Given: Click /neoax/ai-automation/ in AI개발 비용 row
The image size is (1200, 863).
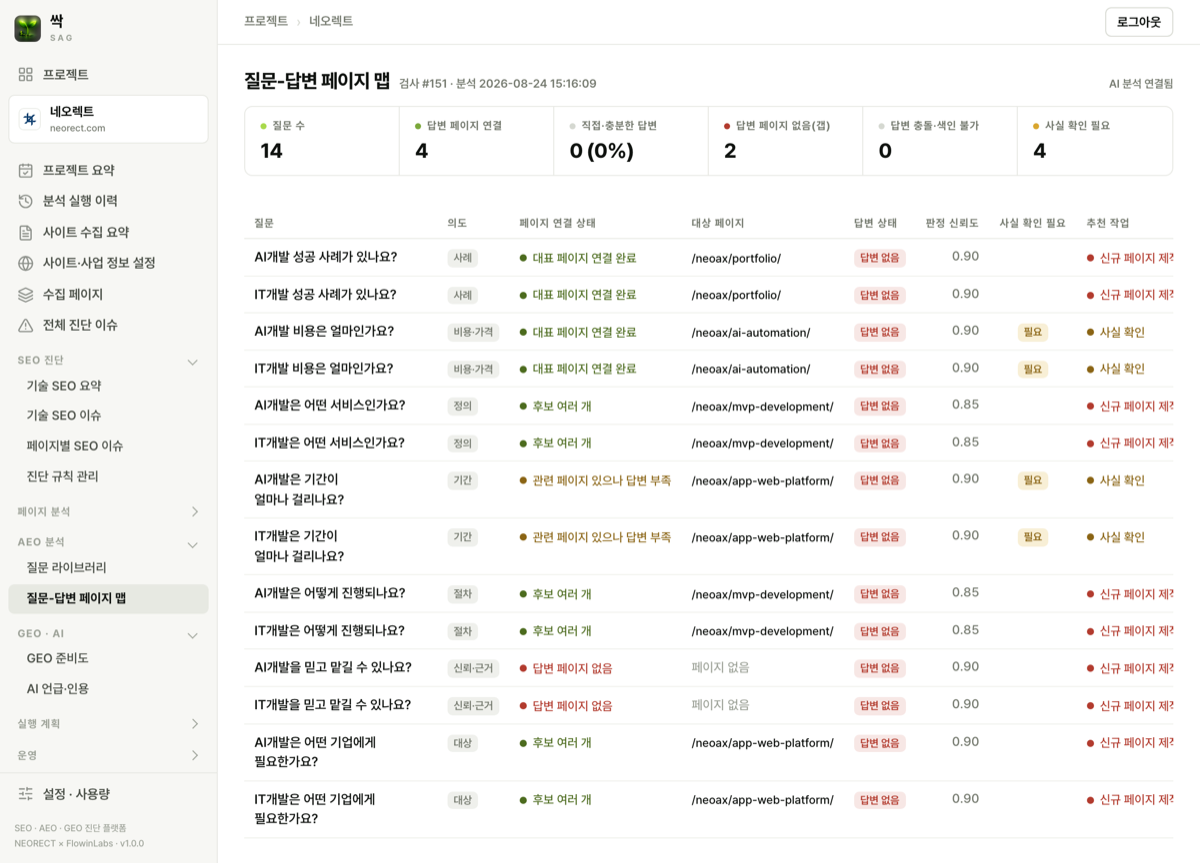Looking at the screenshot, I should point(751,332).
